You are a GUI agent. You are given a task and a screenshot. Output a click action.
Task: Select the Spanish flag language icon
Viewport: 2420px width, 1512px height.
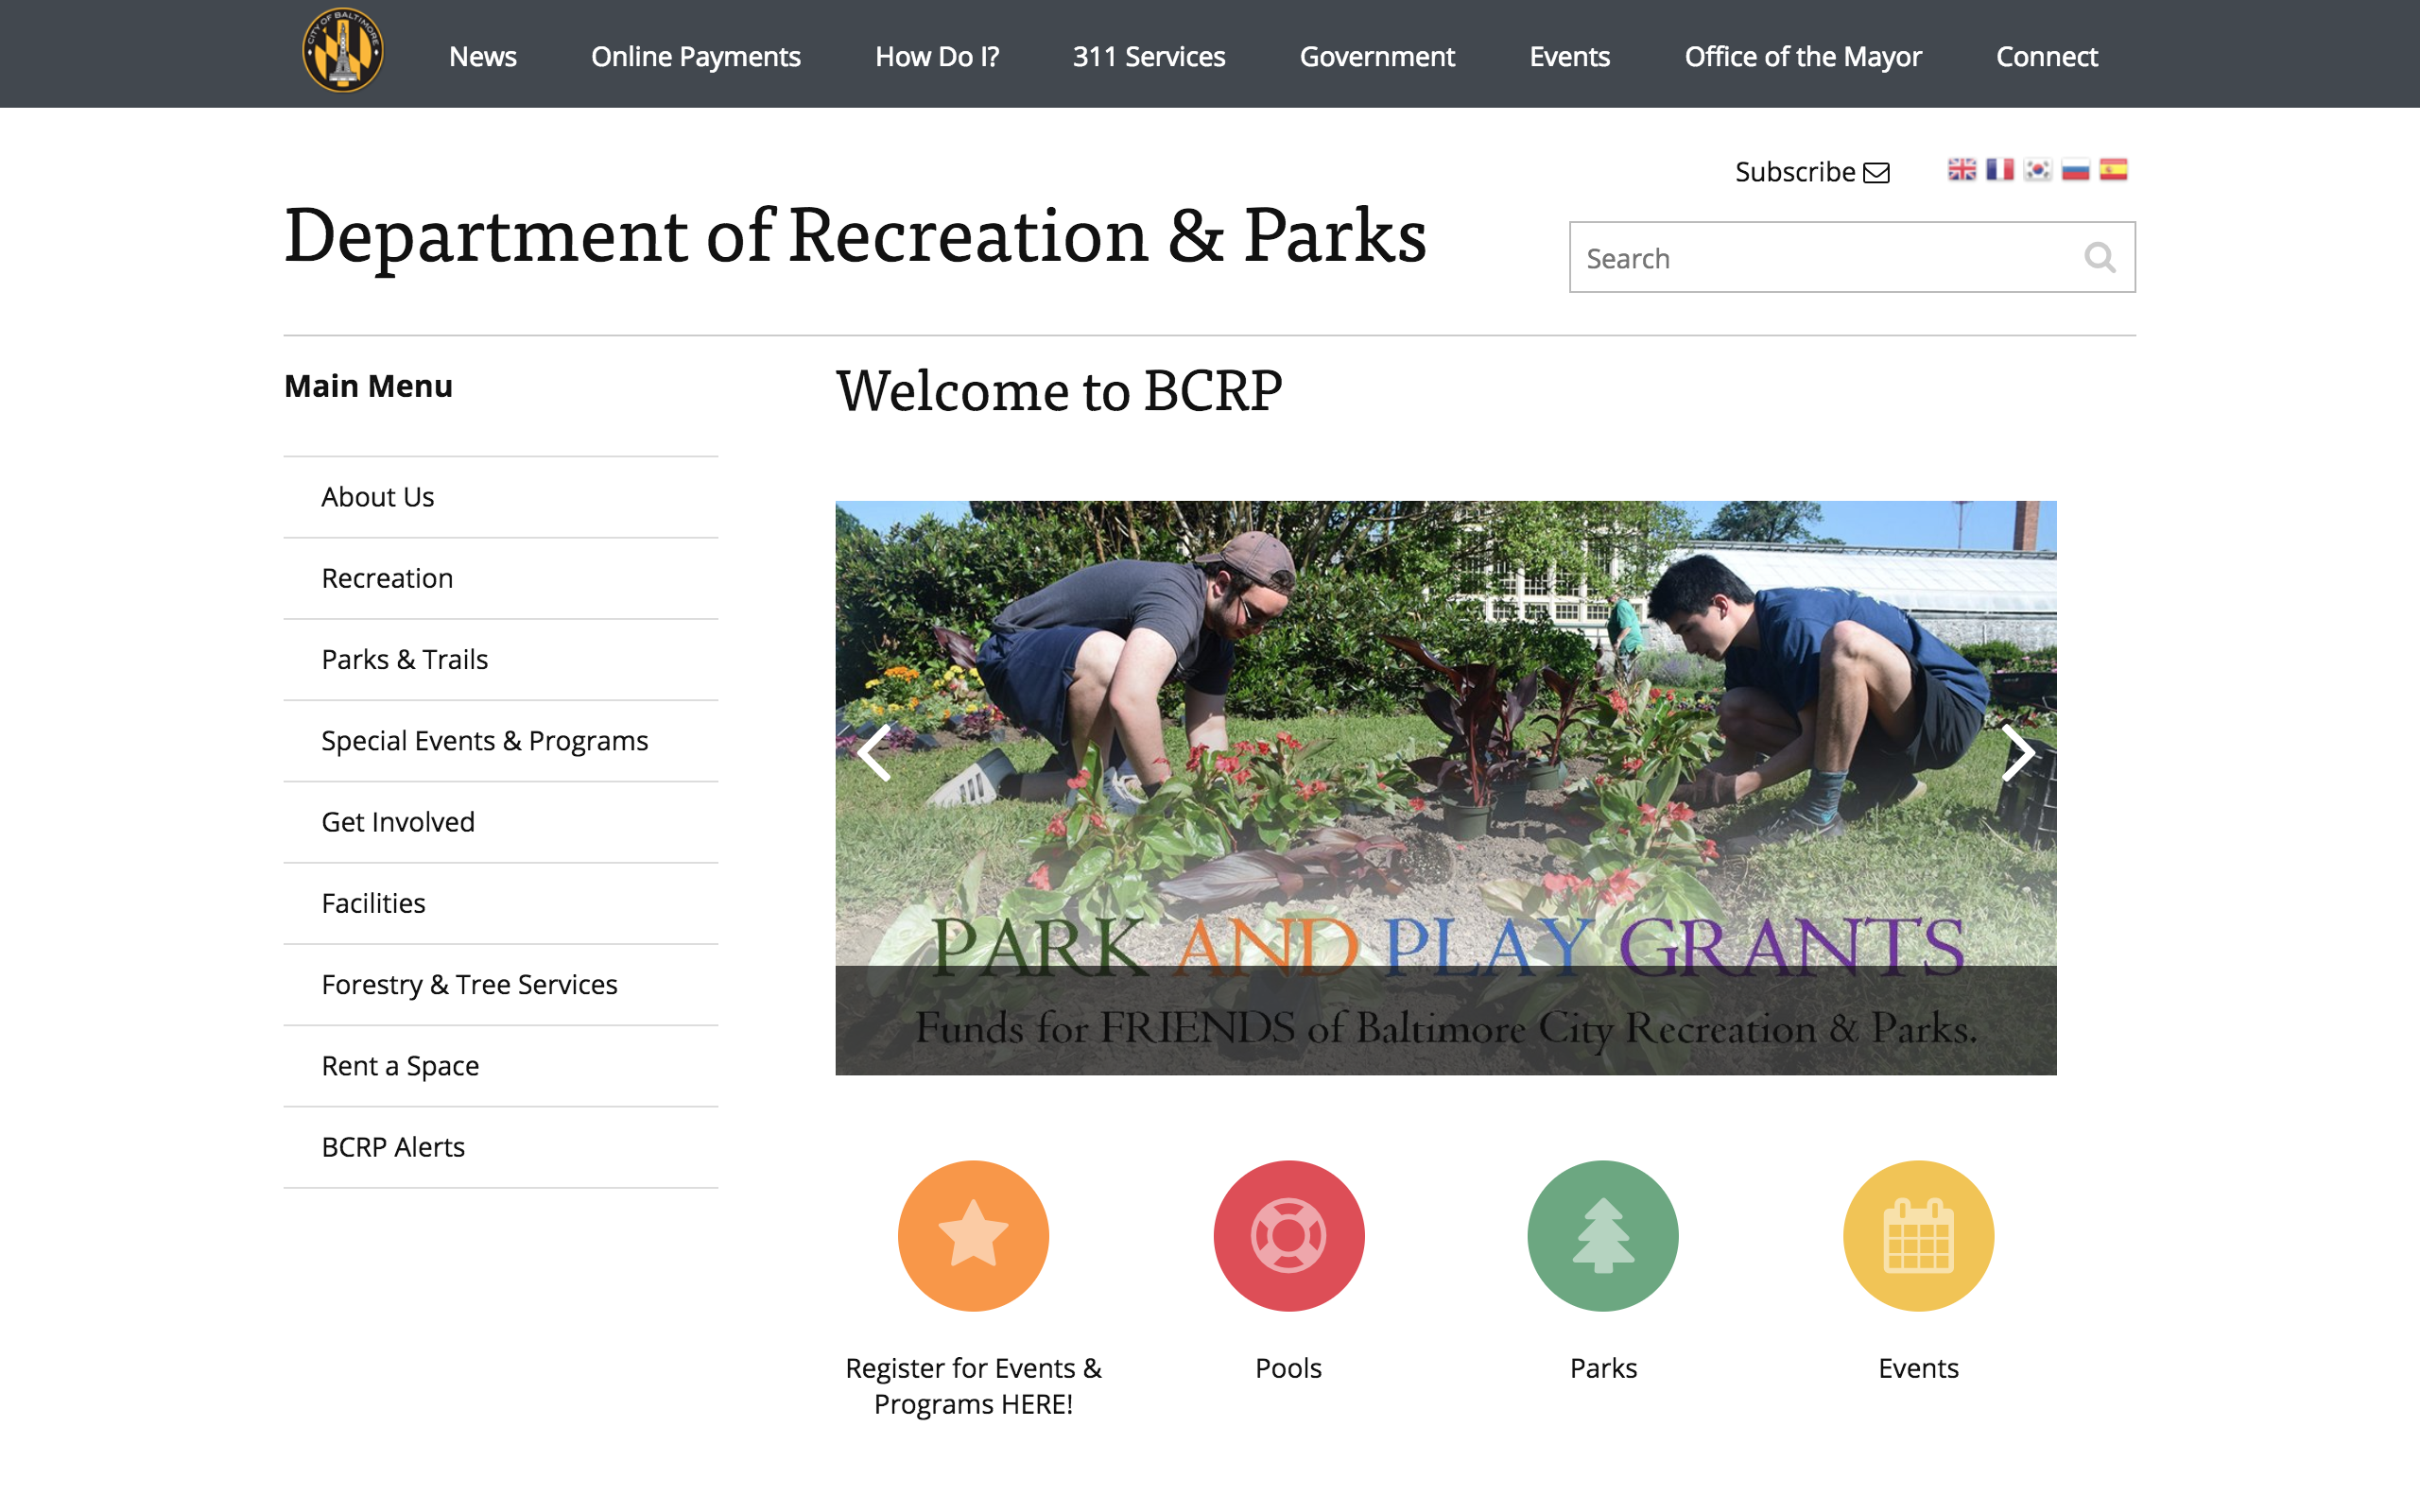point(2113,170)
